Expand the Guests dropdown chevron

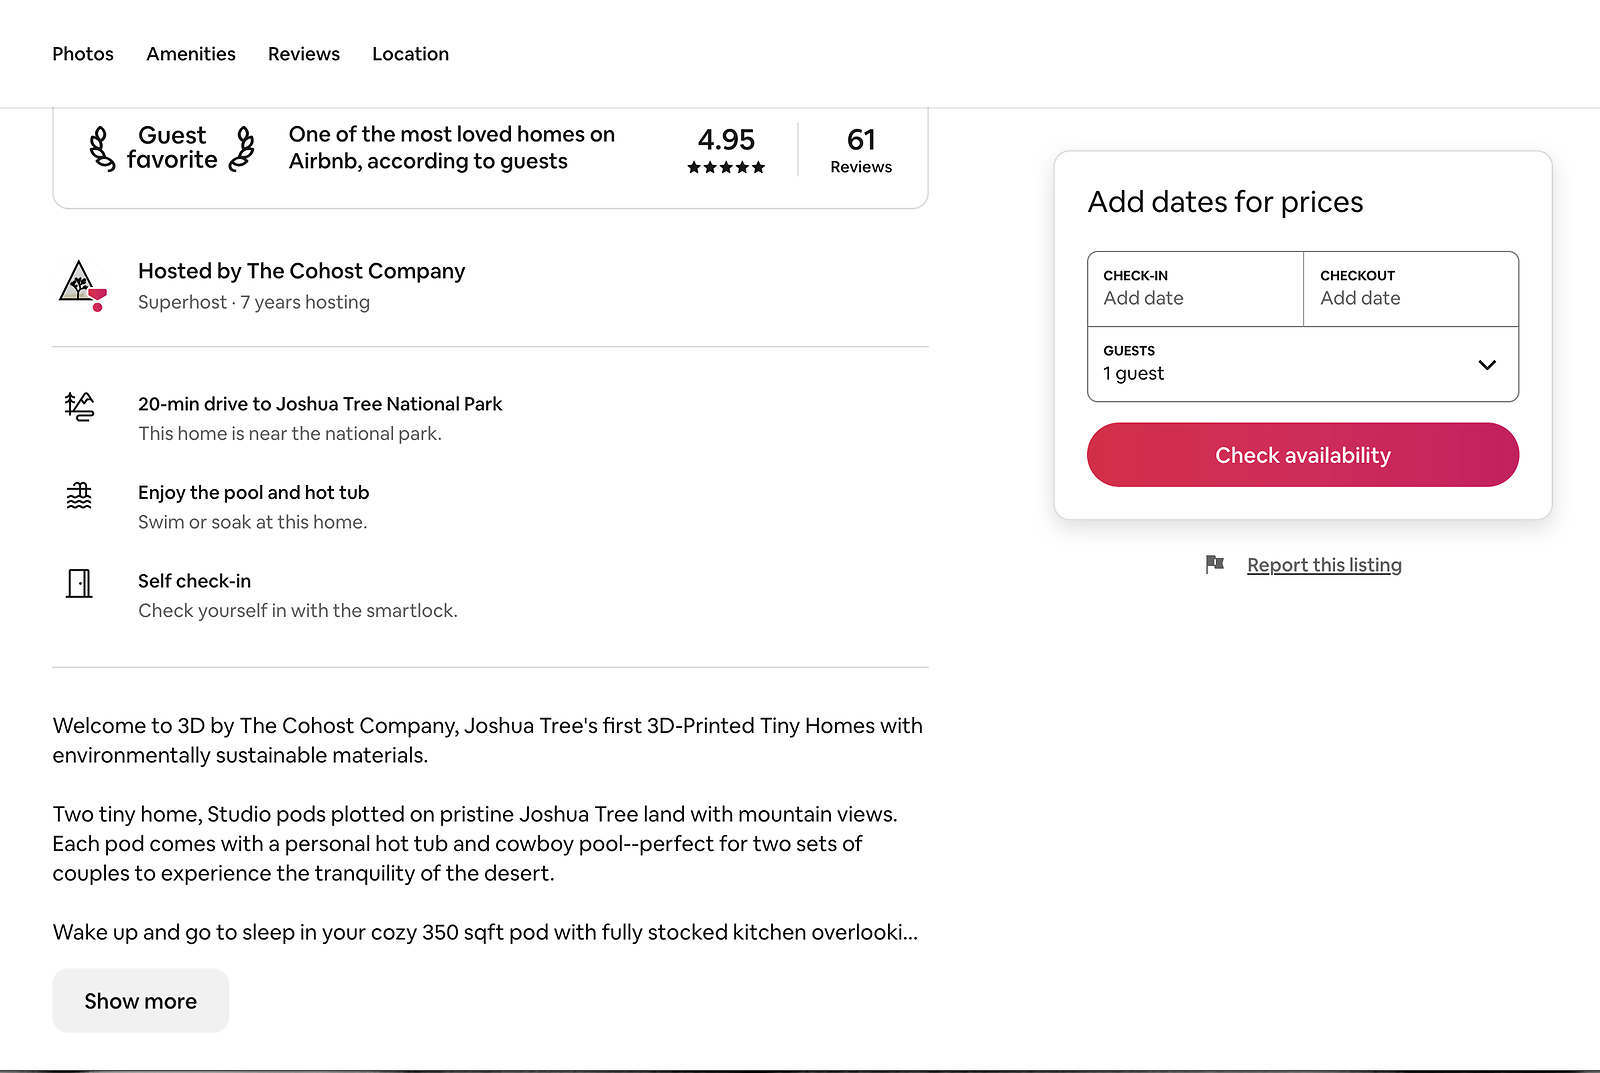[1487, 365]
